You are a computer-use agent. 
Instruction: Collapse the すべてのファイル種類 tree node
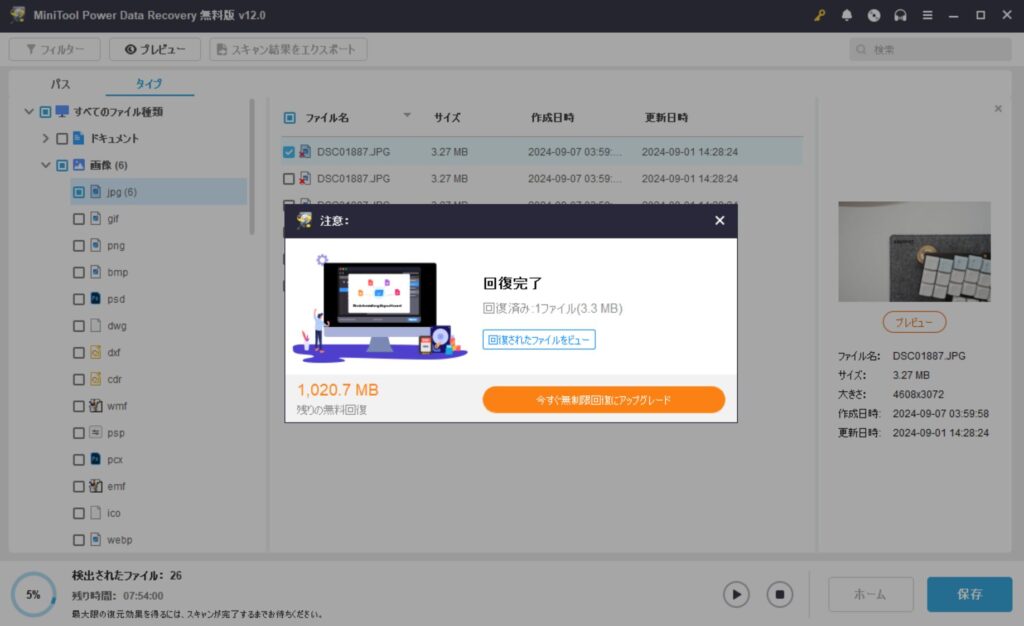[x=29, y=112]
